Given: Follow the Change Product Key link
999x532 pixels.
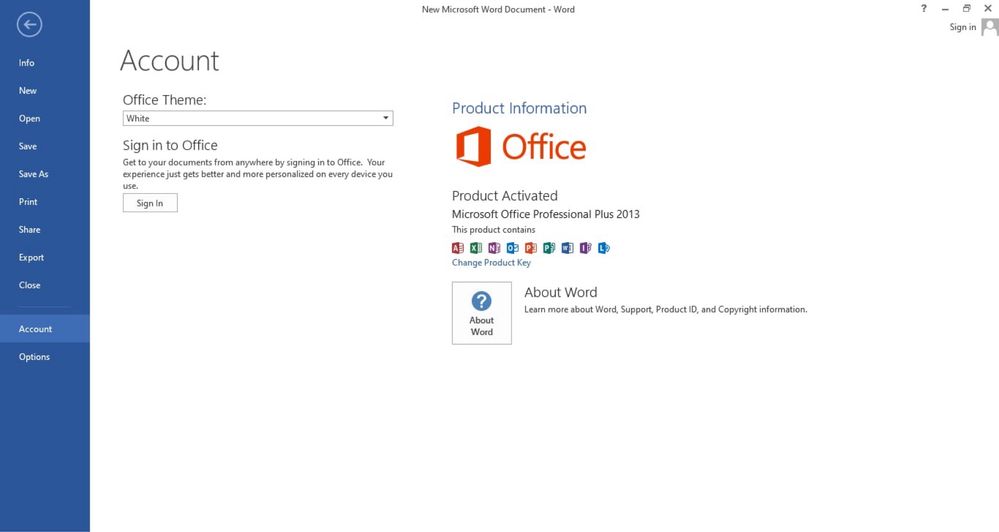Looking at the screenshot, I should (x=491, y=262).
